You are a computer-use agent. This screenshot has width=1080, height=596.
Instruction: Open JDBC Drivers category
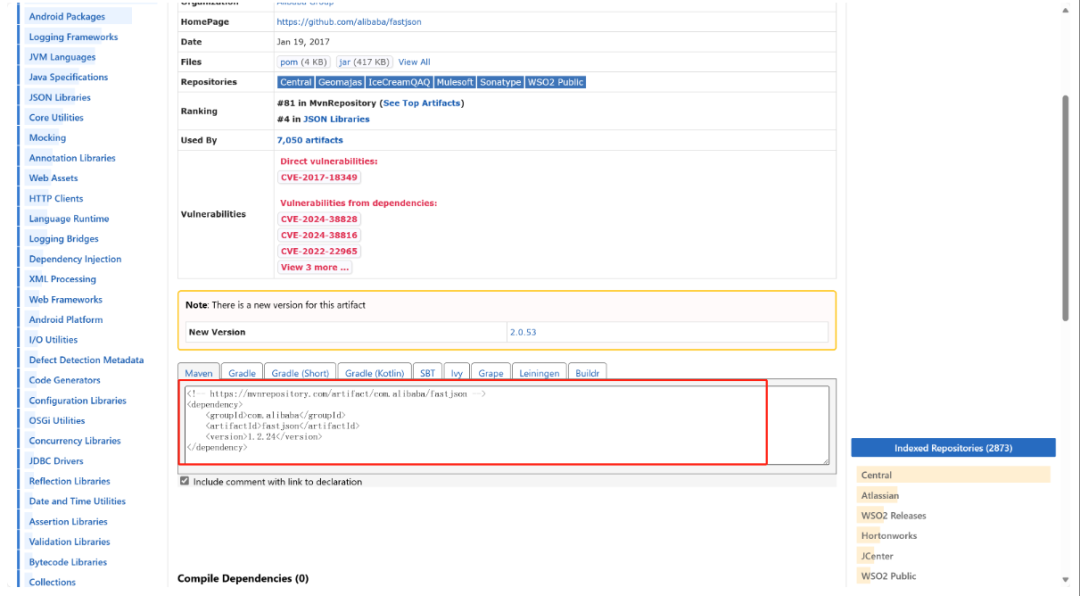(56, 461)
